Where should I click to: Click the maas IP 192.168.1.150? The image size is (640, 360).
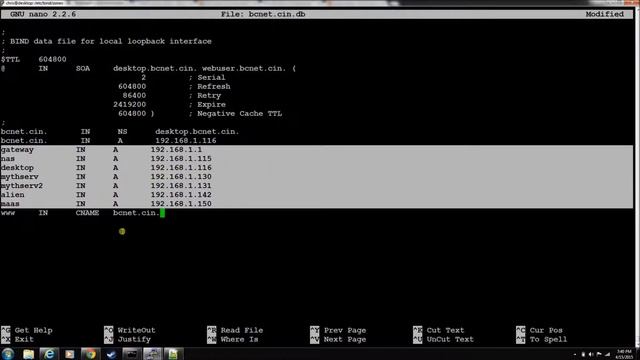pyautogui.click(x=181, y=204)
